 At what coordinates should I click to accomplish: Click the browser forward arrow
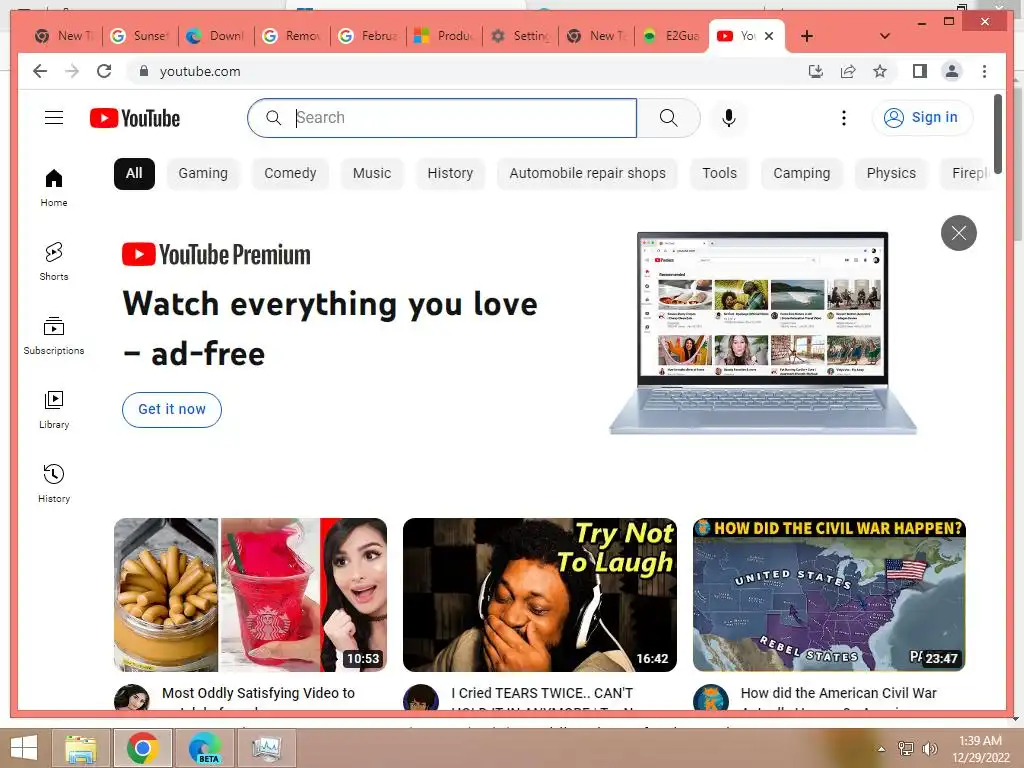(72, 71)
